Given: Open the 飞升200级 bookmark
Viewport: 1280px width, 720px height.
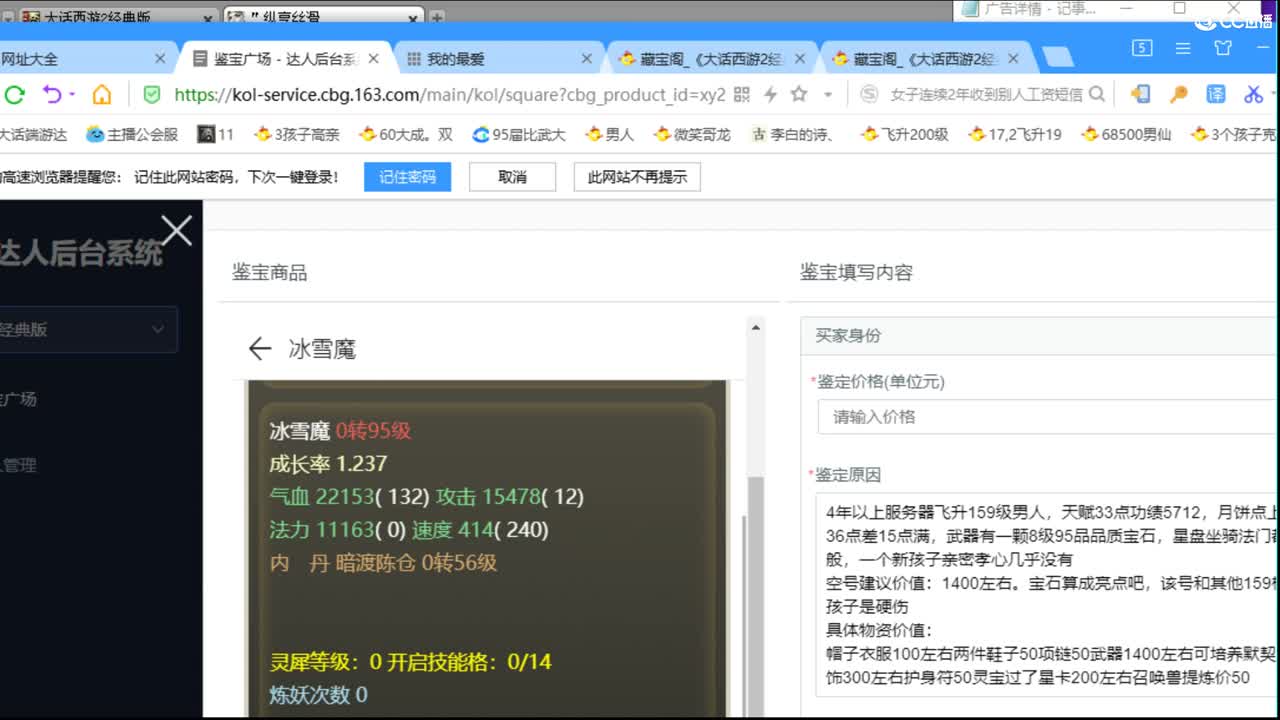Looking at the screenshot, I should pos(904,134).
